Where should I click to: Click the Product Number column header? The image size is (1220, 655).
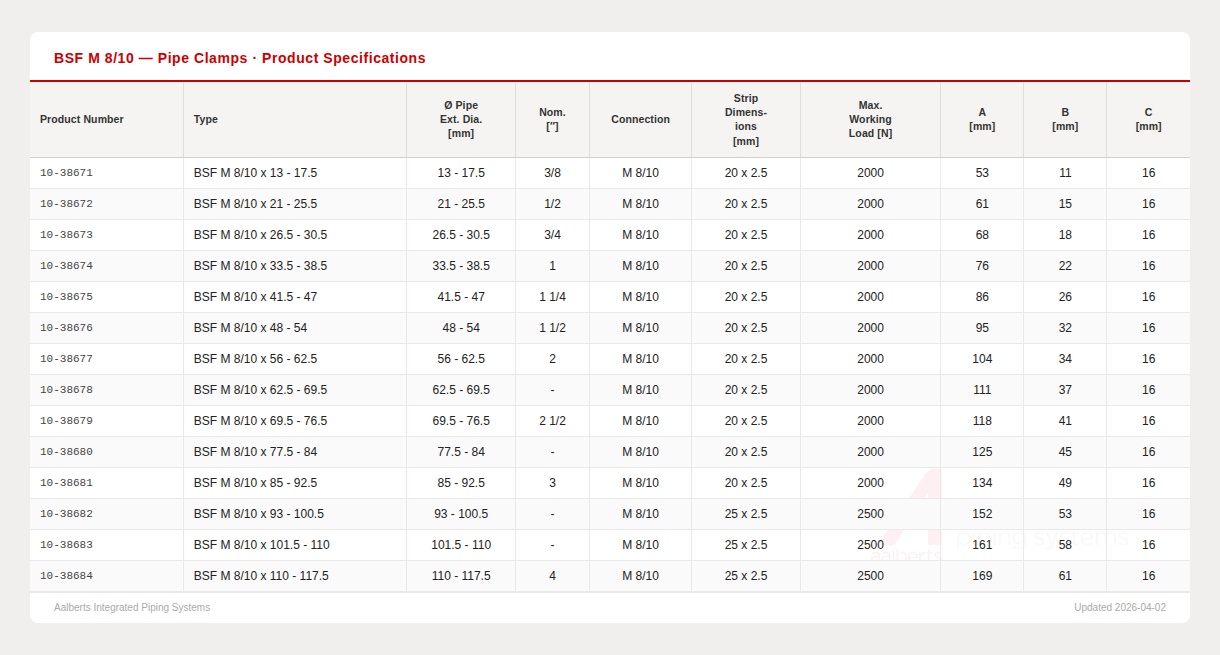[x=82, y=119]
